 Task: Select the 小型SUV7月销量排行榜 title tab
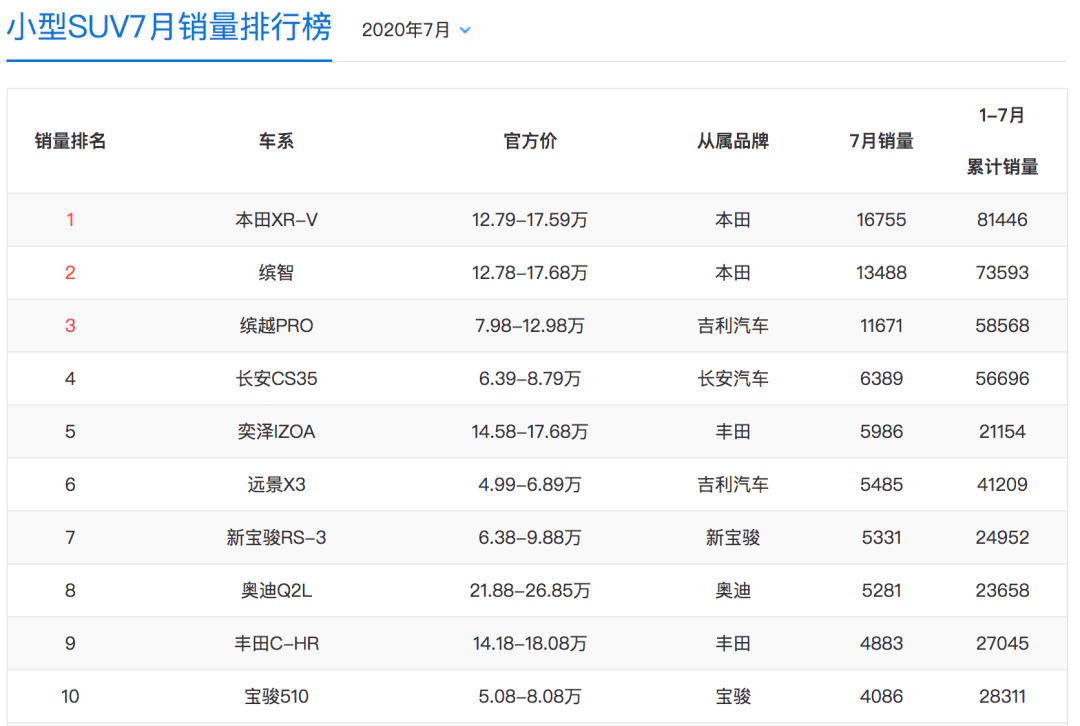coord(169,28)
